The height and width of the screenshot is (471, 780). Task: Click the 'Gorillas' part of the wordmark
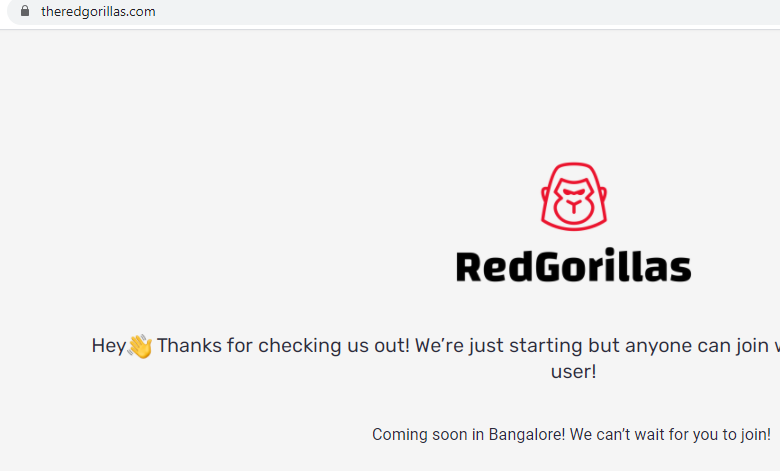(614, 266)
